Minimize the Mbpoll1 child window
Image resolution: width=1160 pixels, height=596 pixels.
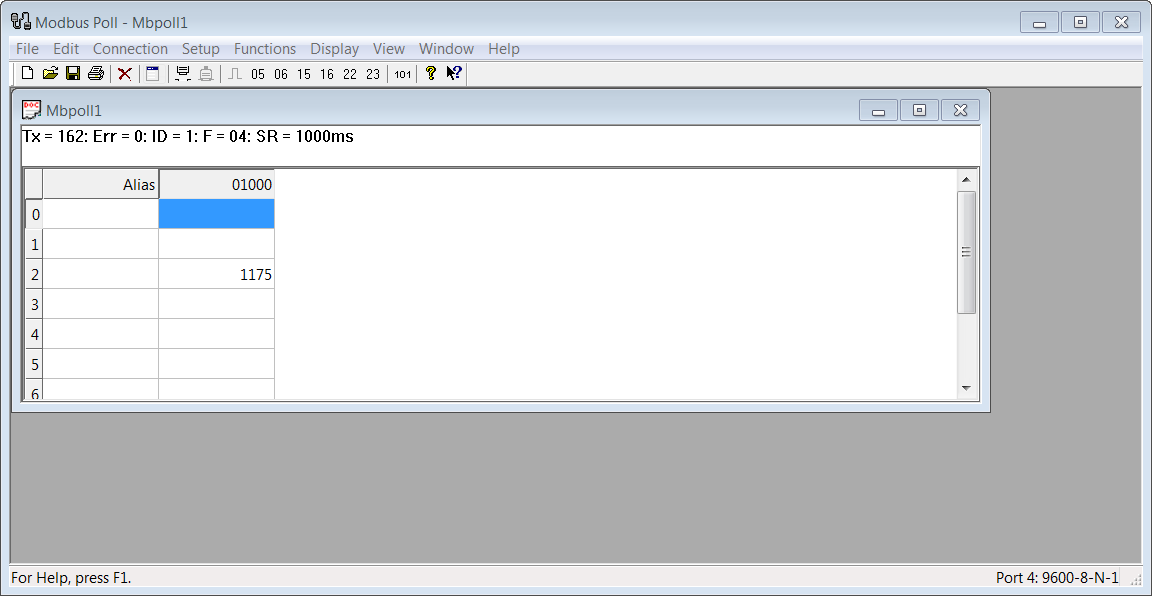879,110
